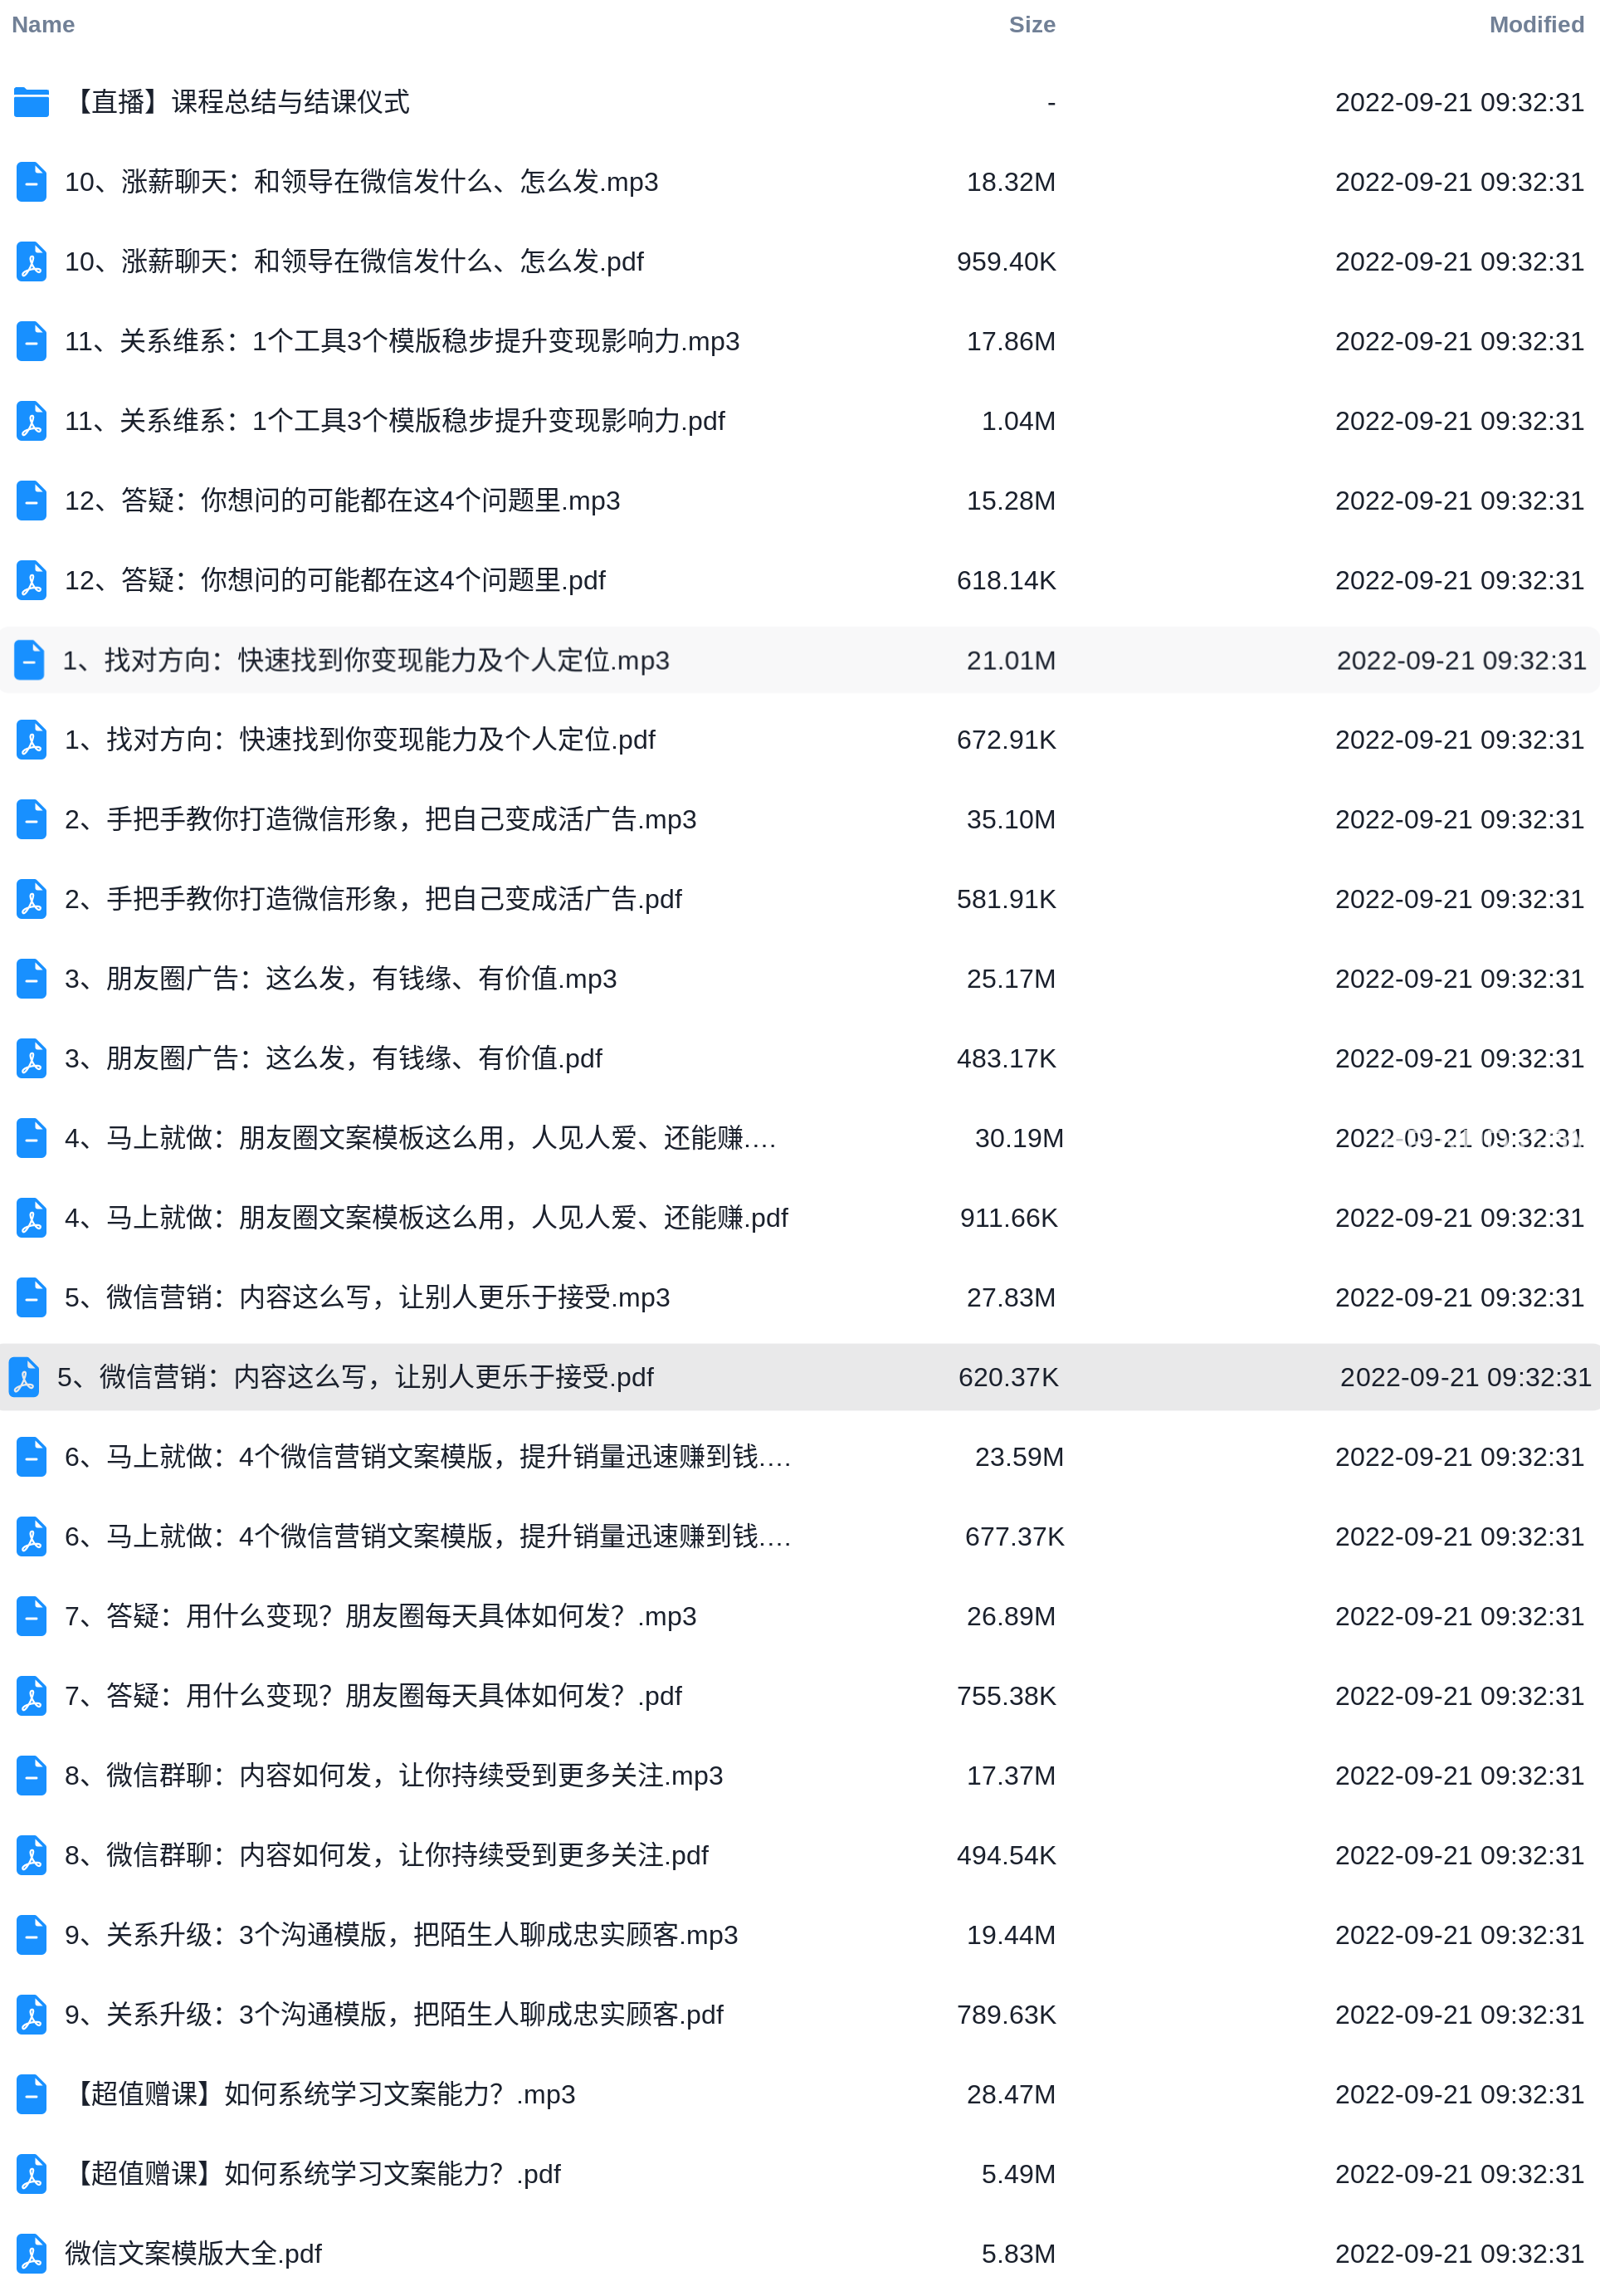
Task: Click the PDF icon for 2、手把手教你打造微信形象 pdf
Action: click(x=32, y=899)
